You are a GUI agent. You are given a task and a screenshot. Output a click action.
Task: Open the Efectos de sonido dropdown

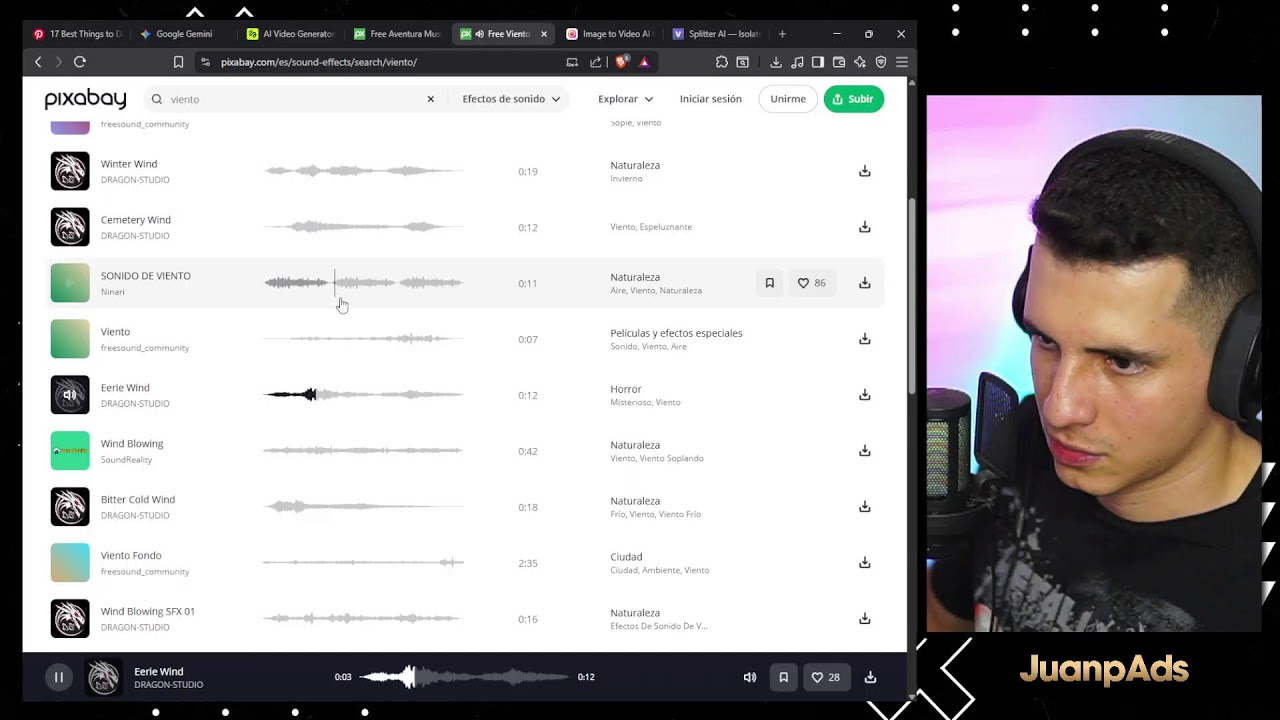(511, 99)
